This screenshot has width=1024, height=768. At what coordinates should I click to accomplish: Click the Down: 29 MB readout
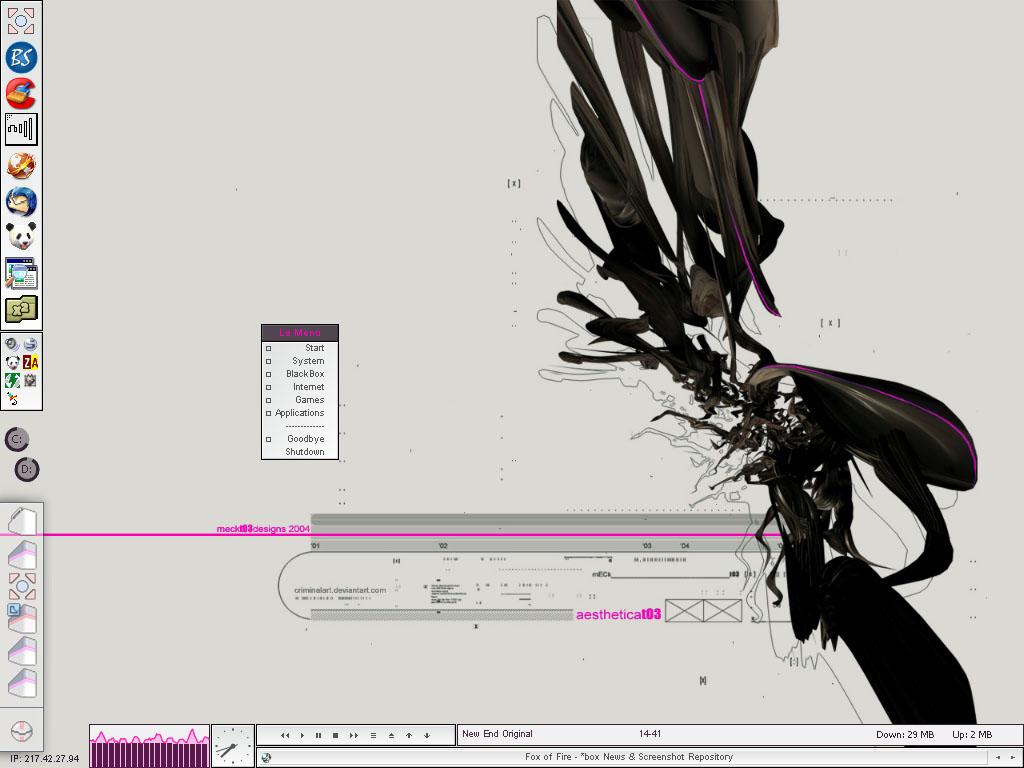905,735
